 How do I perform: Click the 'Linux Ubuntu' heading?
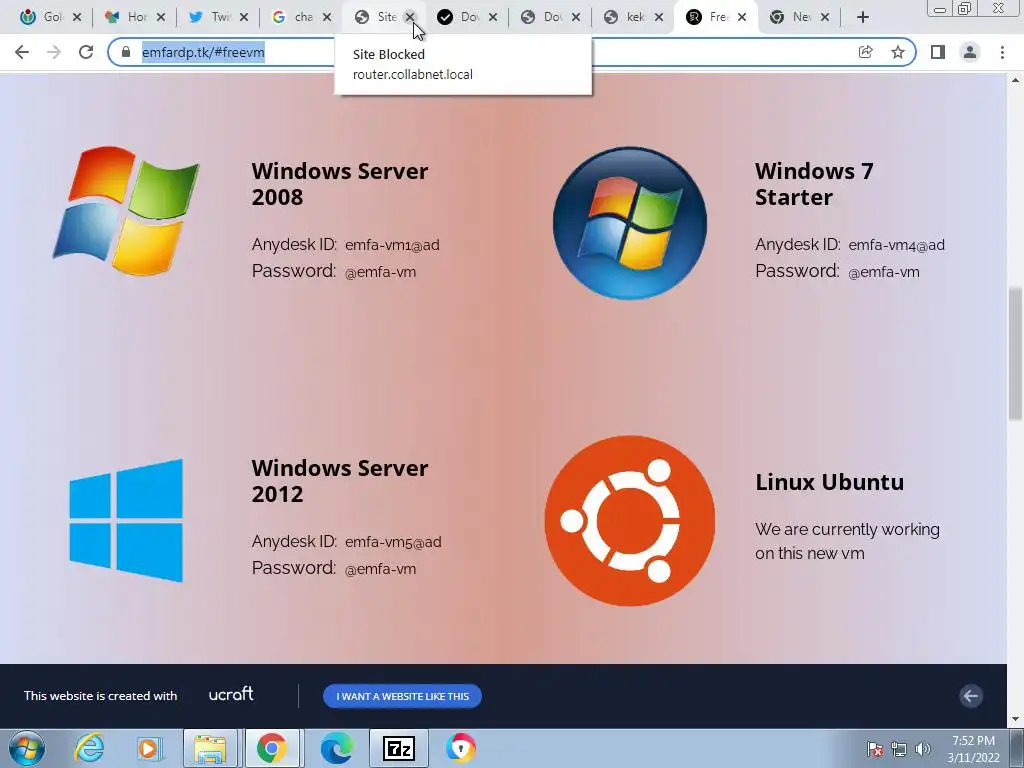(x=829, y=482)
